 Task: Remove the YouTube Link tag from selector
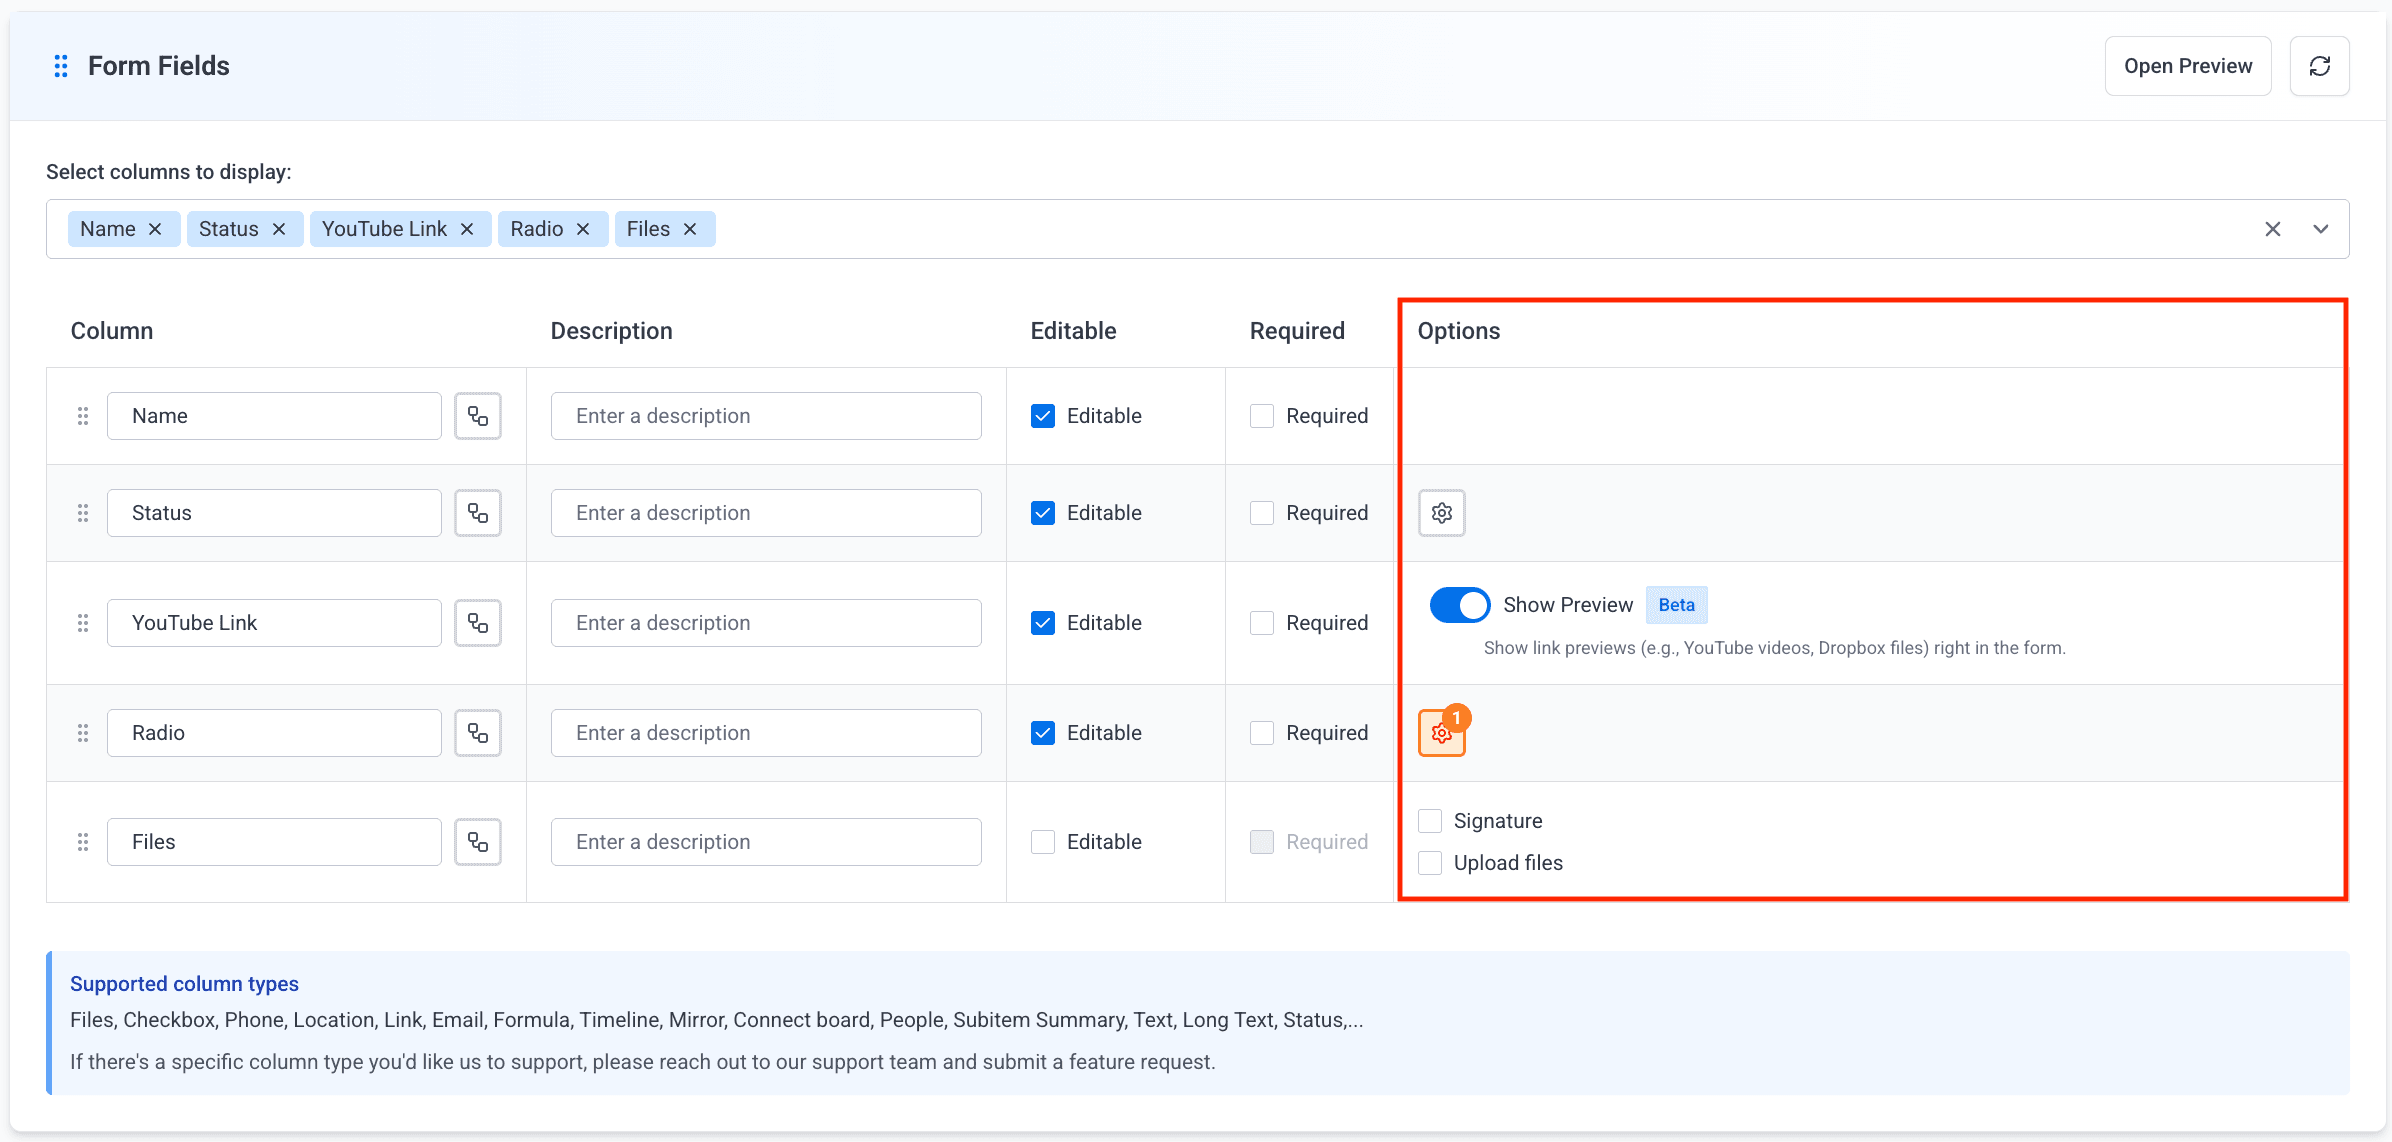tap(467, 229)
